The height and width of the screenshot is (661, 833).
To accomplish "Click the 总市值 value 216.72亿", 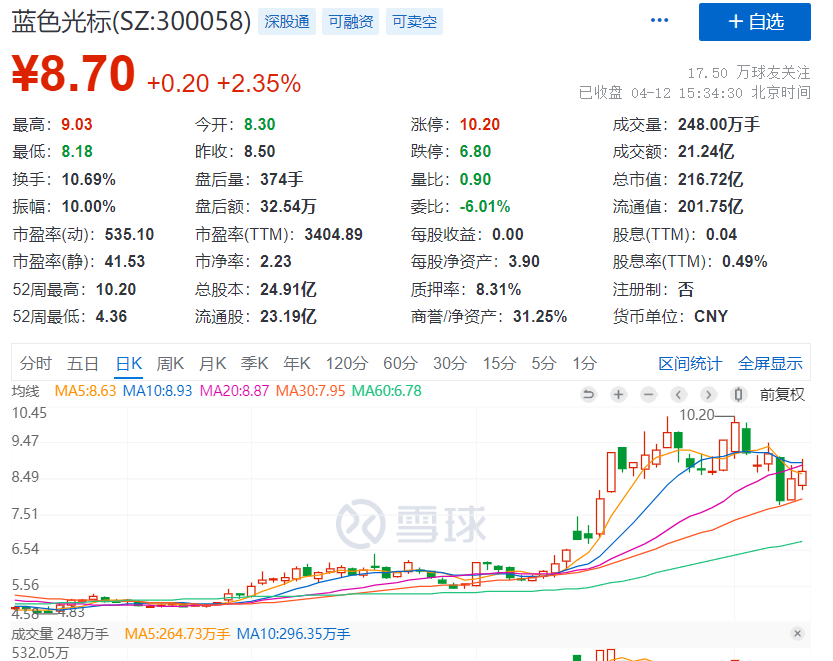I will [710, 180].
